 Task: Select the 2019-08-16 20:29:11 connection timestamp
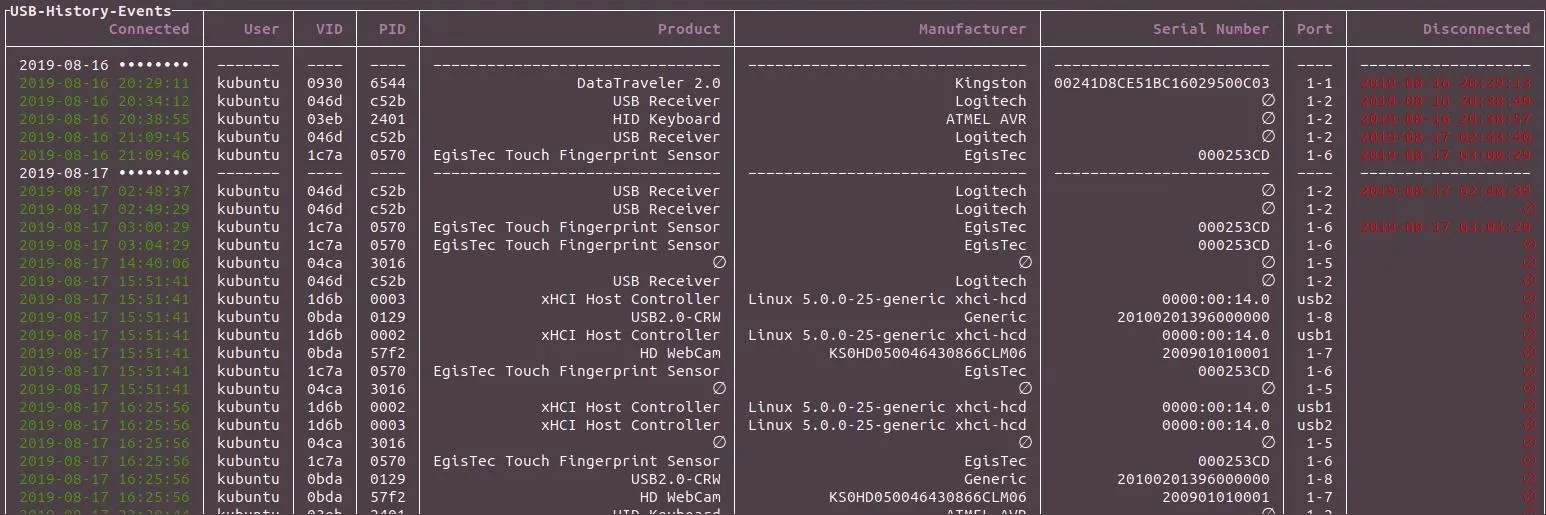[104, 83]
